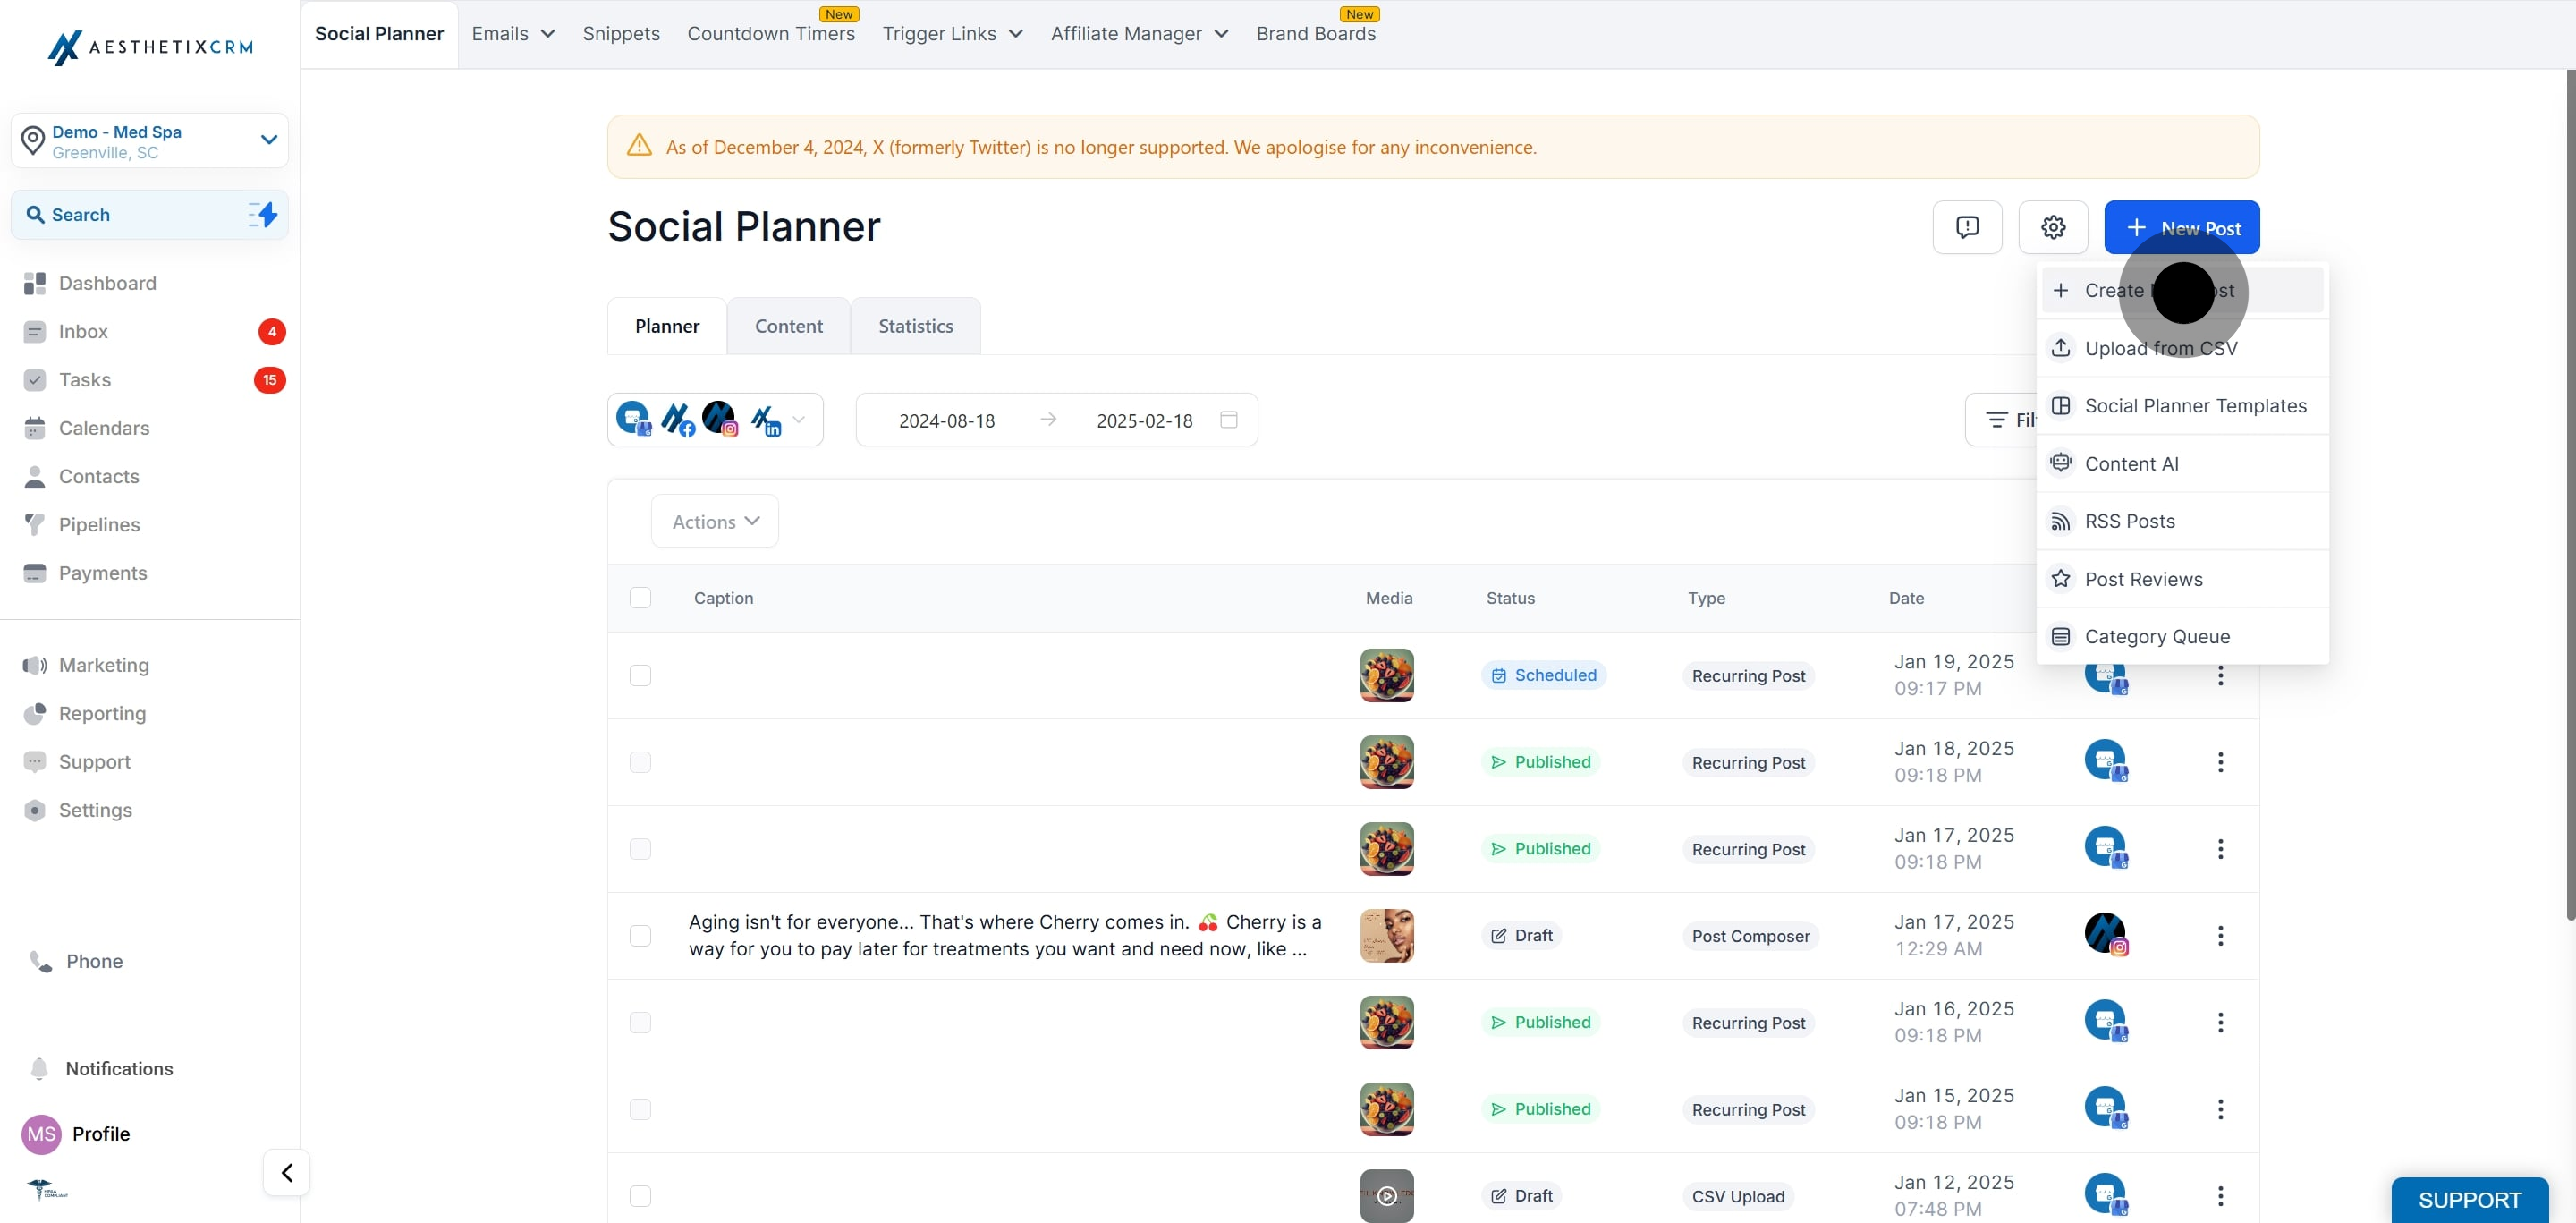This screenshot has height=1223, width=2576.
Task: Open the Social Planner settings gear
Action: tap(2053, 227)
